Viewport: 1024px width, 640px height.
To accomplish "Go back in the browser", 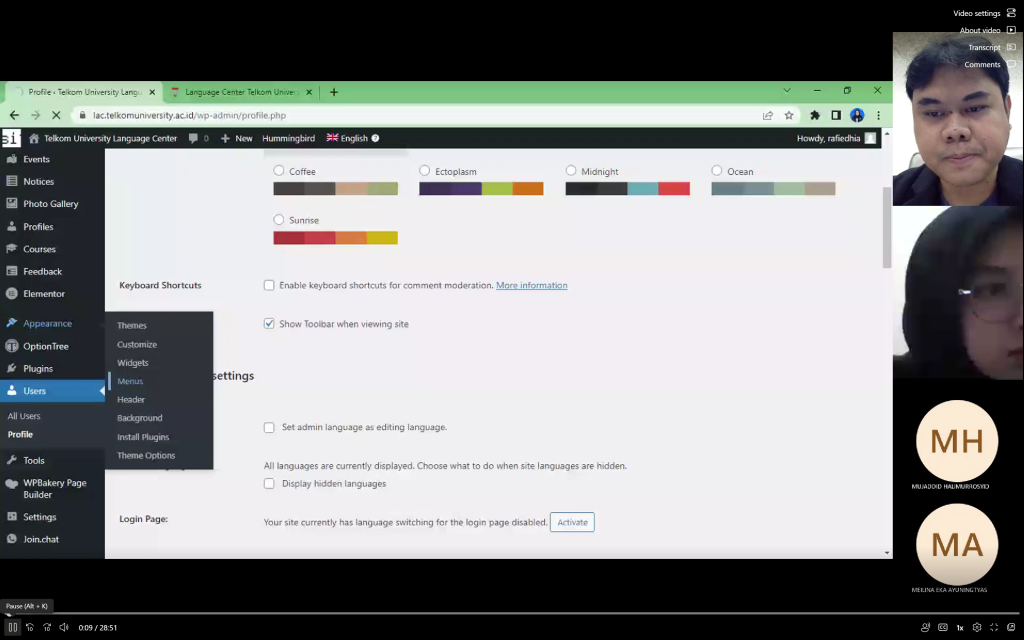I will 14,115.
